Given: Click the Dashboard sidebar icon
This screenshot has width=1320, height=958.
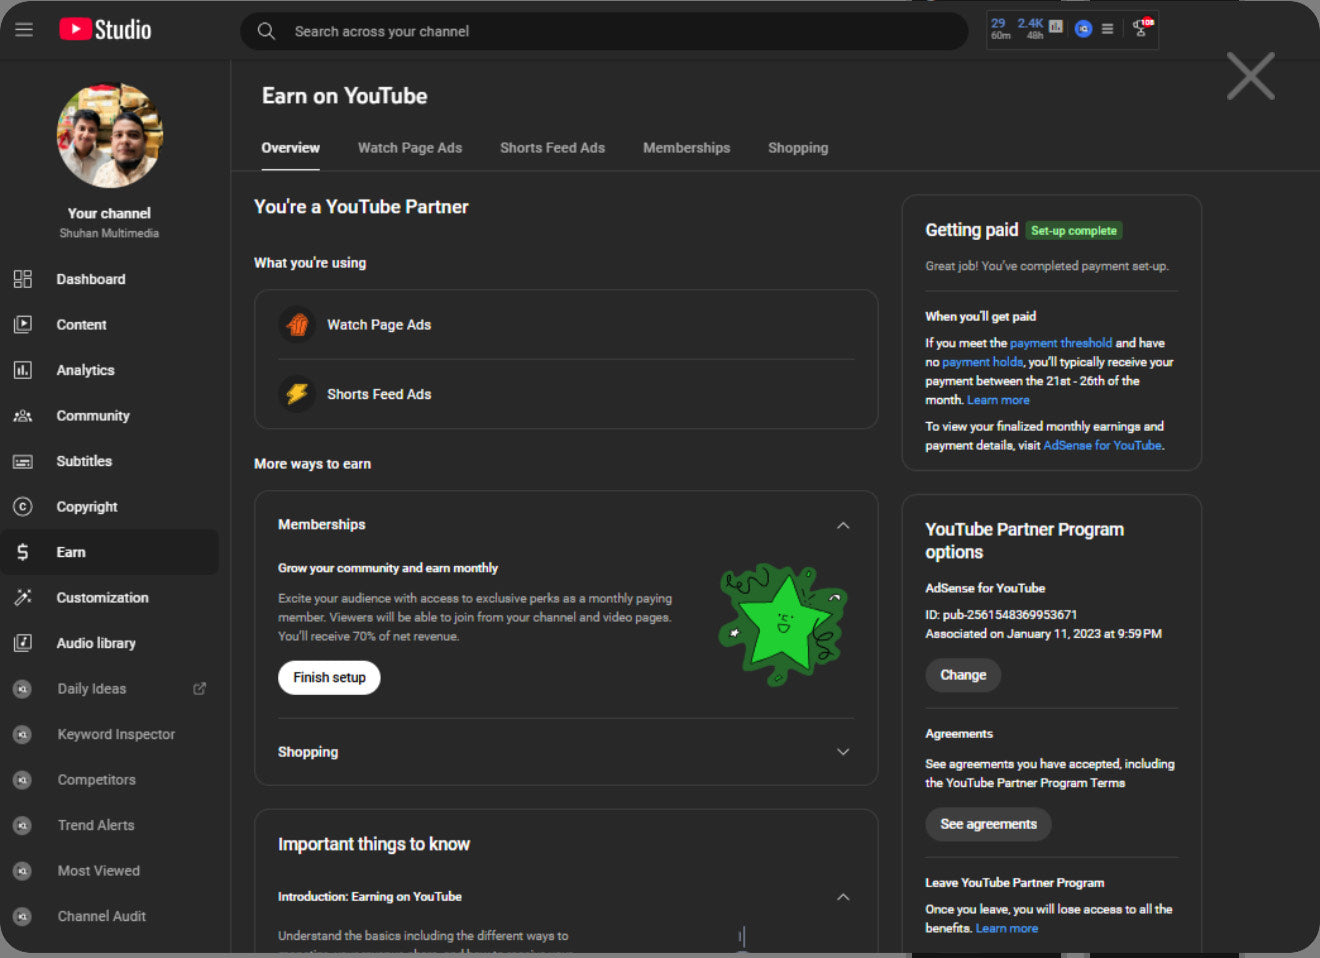Looking at the screenshot, I should pos(23,279).
